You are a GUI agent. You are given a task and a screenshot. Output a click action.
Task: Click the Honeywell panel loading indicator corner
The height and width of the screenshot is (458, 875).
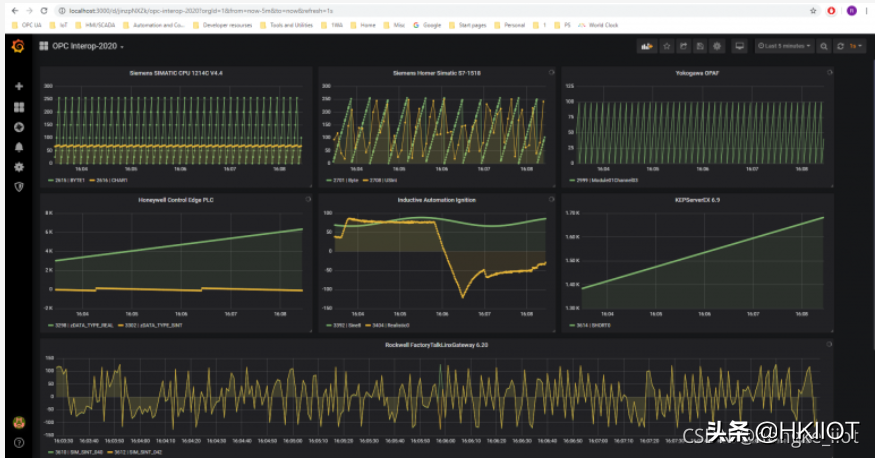click(308, 199)
